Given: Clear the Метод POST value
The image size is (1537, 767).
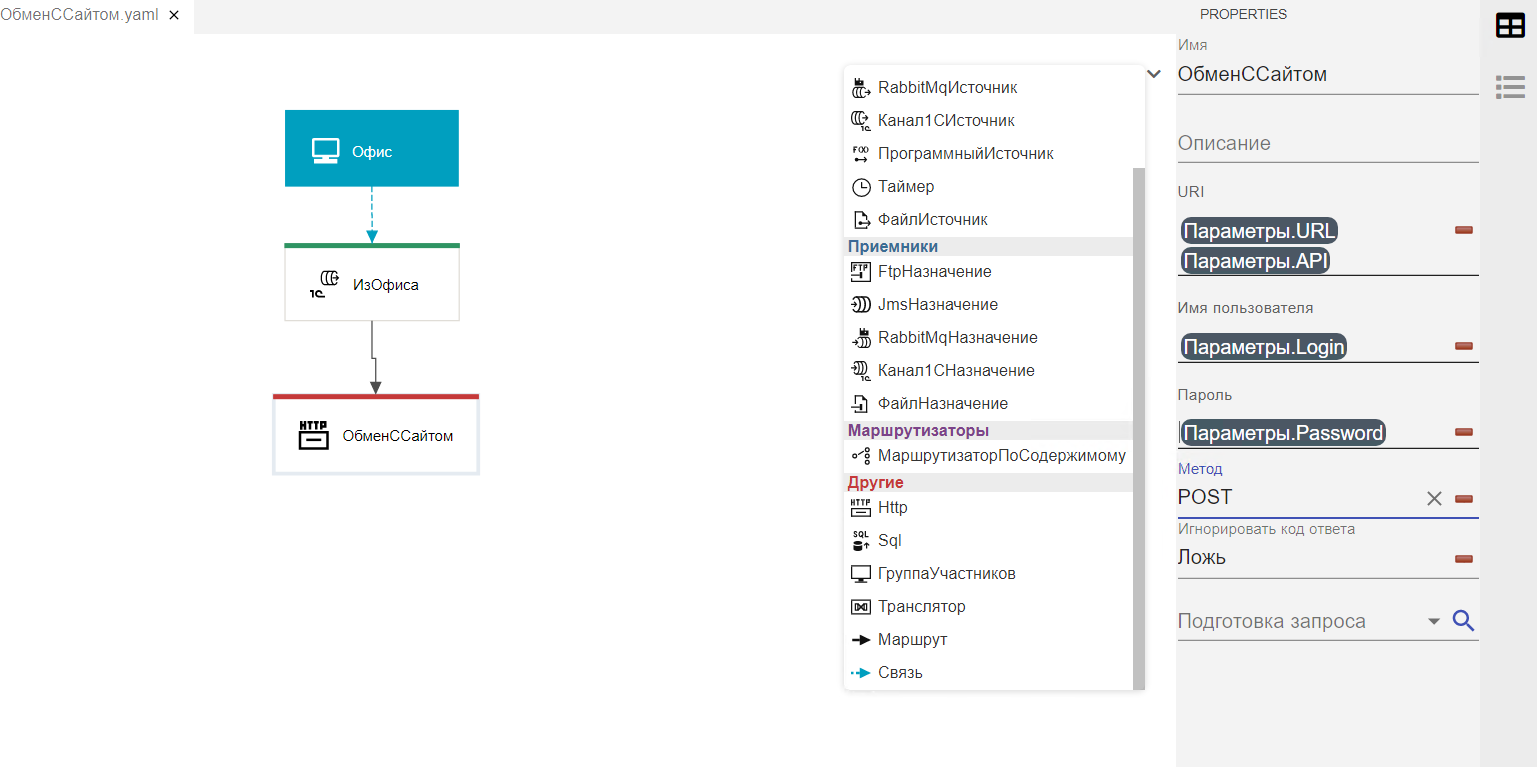Looking at the screenshot, I should pyautogui.click(x=1434, y=498).
